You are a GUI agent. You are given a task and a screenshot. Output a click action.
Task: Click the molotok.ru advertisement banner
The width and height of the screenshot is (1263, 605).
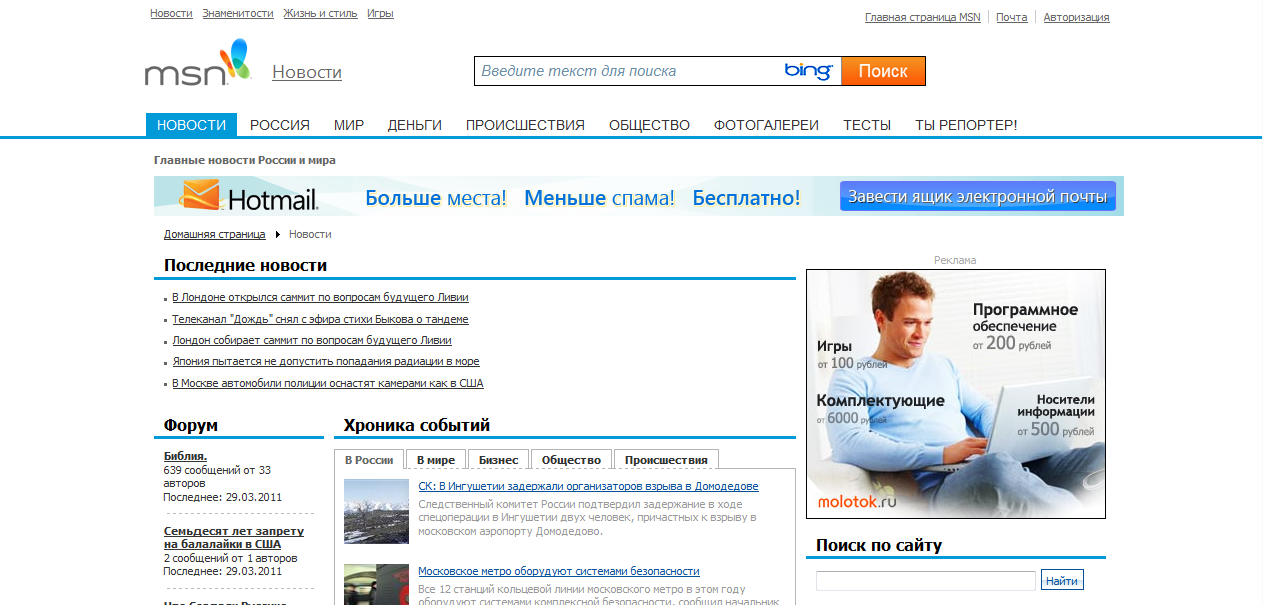pyautogui.click(x=955, y=393)
